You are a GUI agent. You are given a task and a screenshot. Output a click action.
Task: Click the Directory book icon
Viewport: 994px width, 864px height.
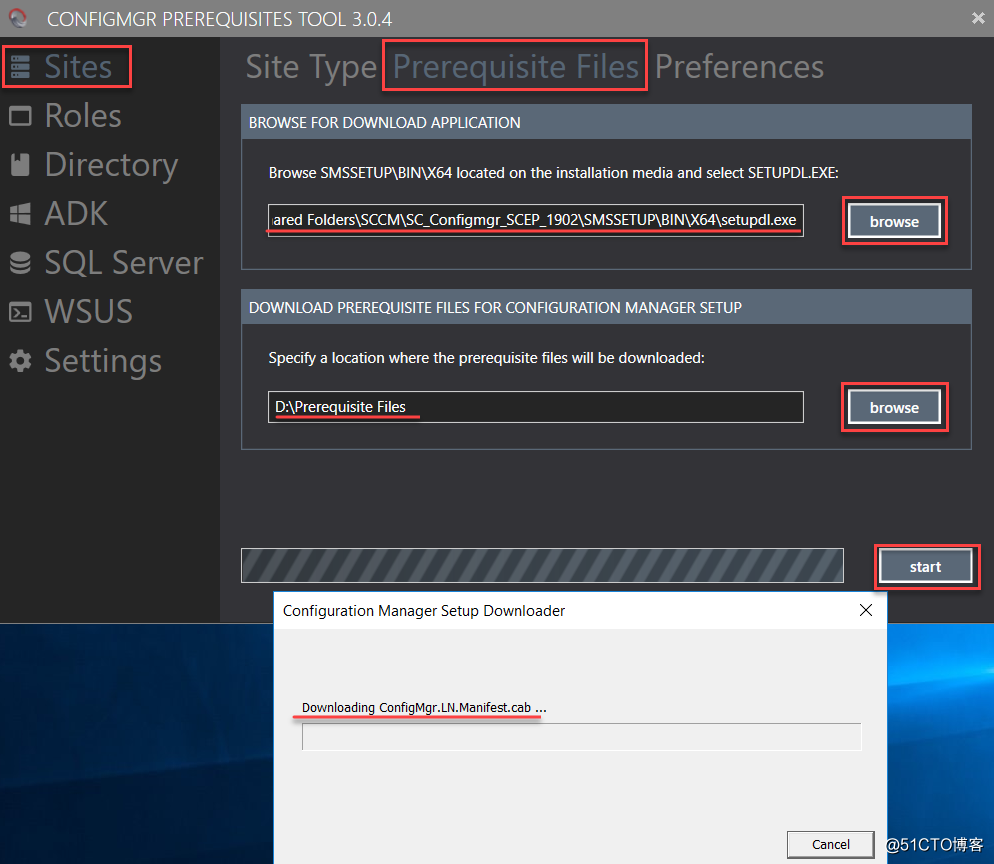pyautogui.click(x=20, y=165)
